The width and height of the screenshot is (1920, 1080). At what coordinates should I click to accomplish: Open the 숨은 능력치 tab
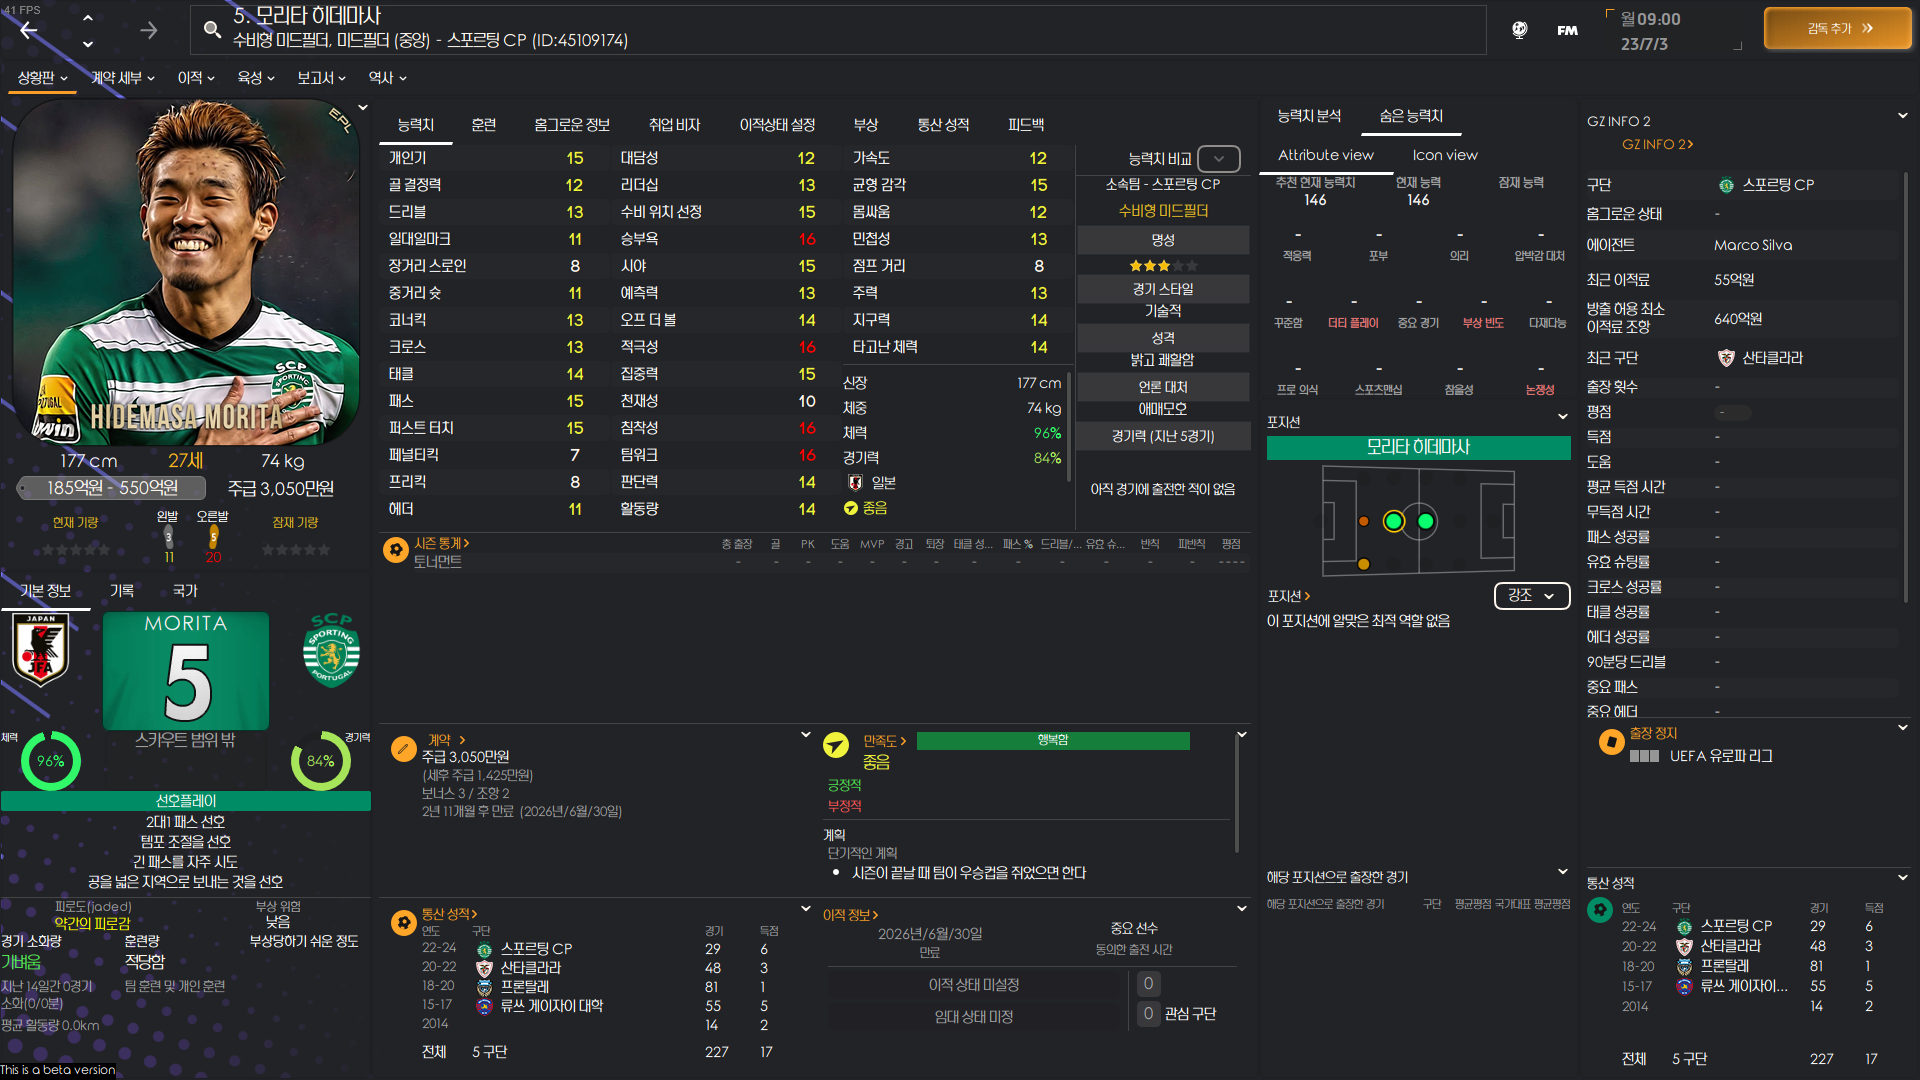pyautogui.click(x=1410, y=116)
